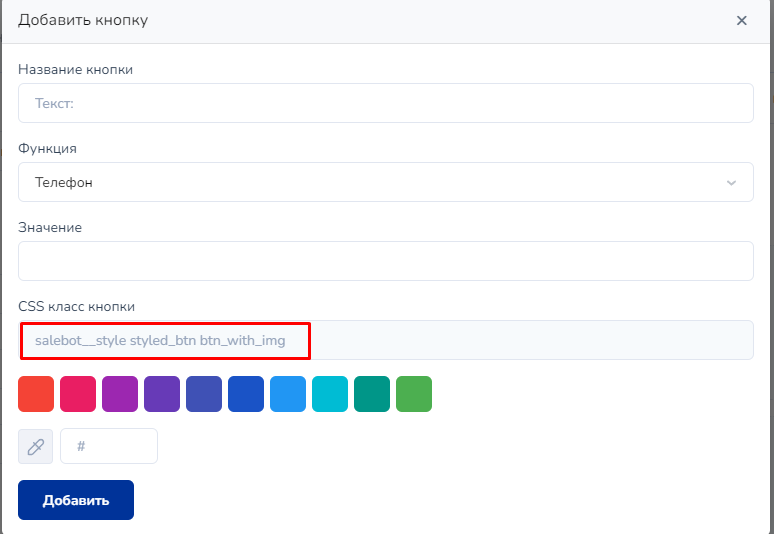774x534 pixels.
Task: Pick the teal color swatch
Action: [x=372, y=394]
